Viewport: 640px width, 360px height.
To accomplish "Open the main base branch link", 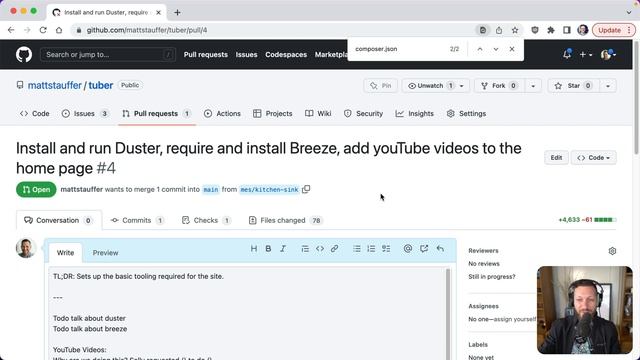I will pos(211,189).
